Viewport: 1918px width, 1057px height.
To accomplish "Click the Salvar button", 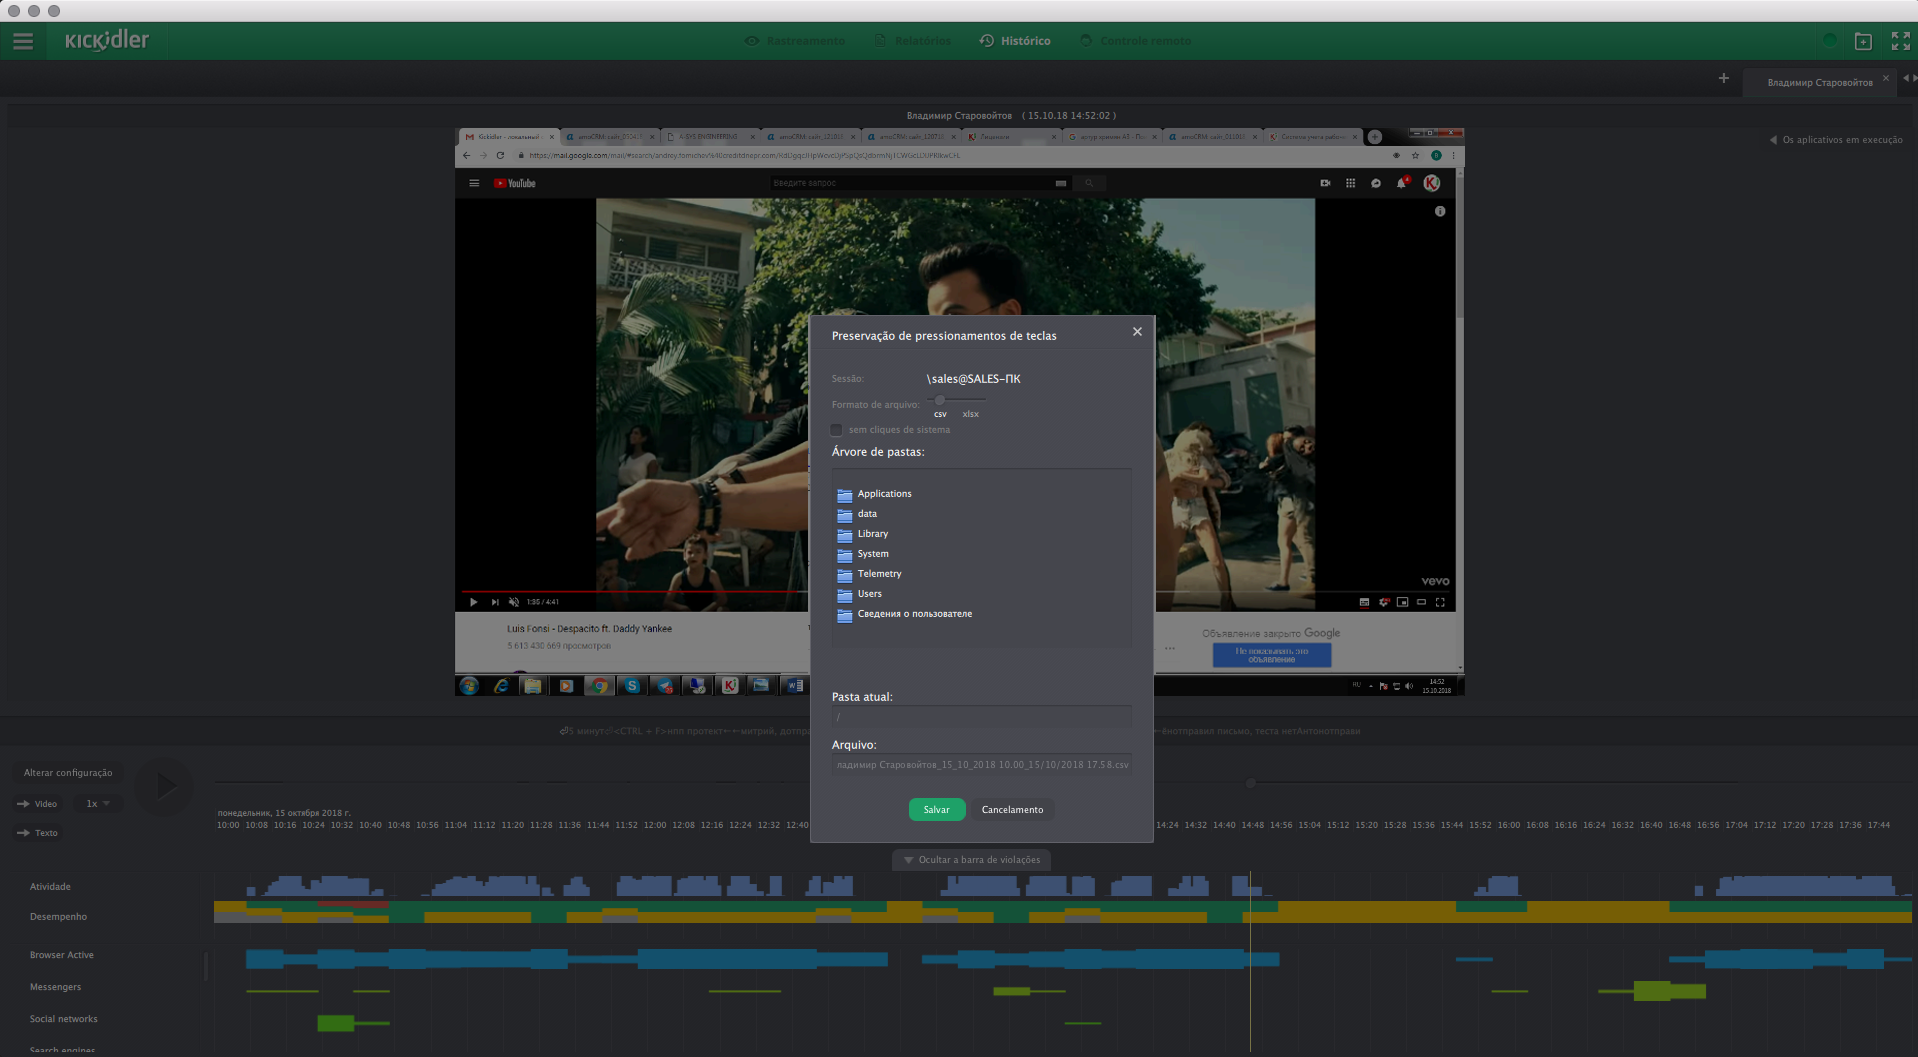I will pyautogui.click(x=937, y=810).
